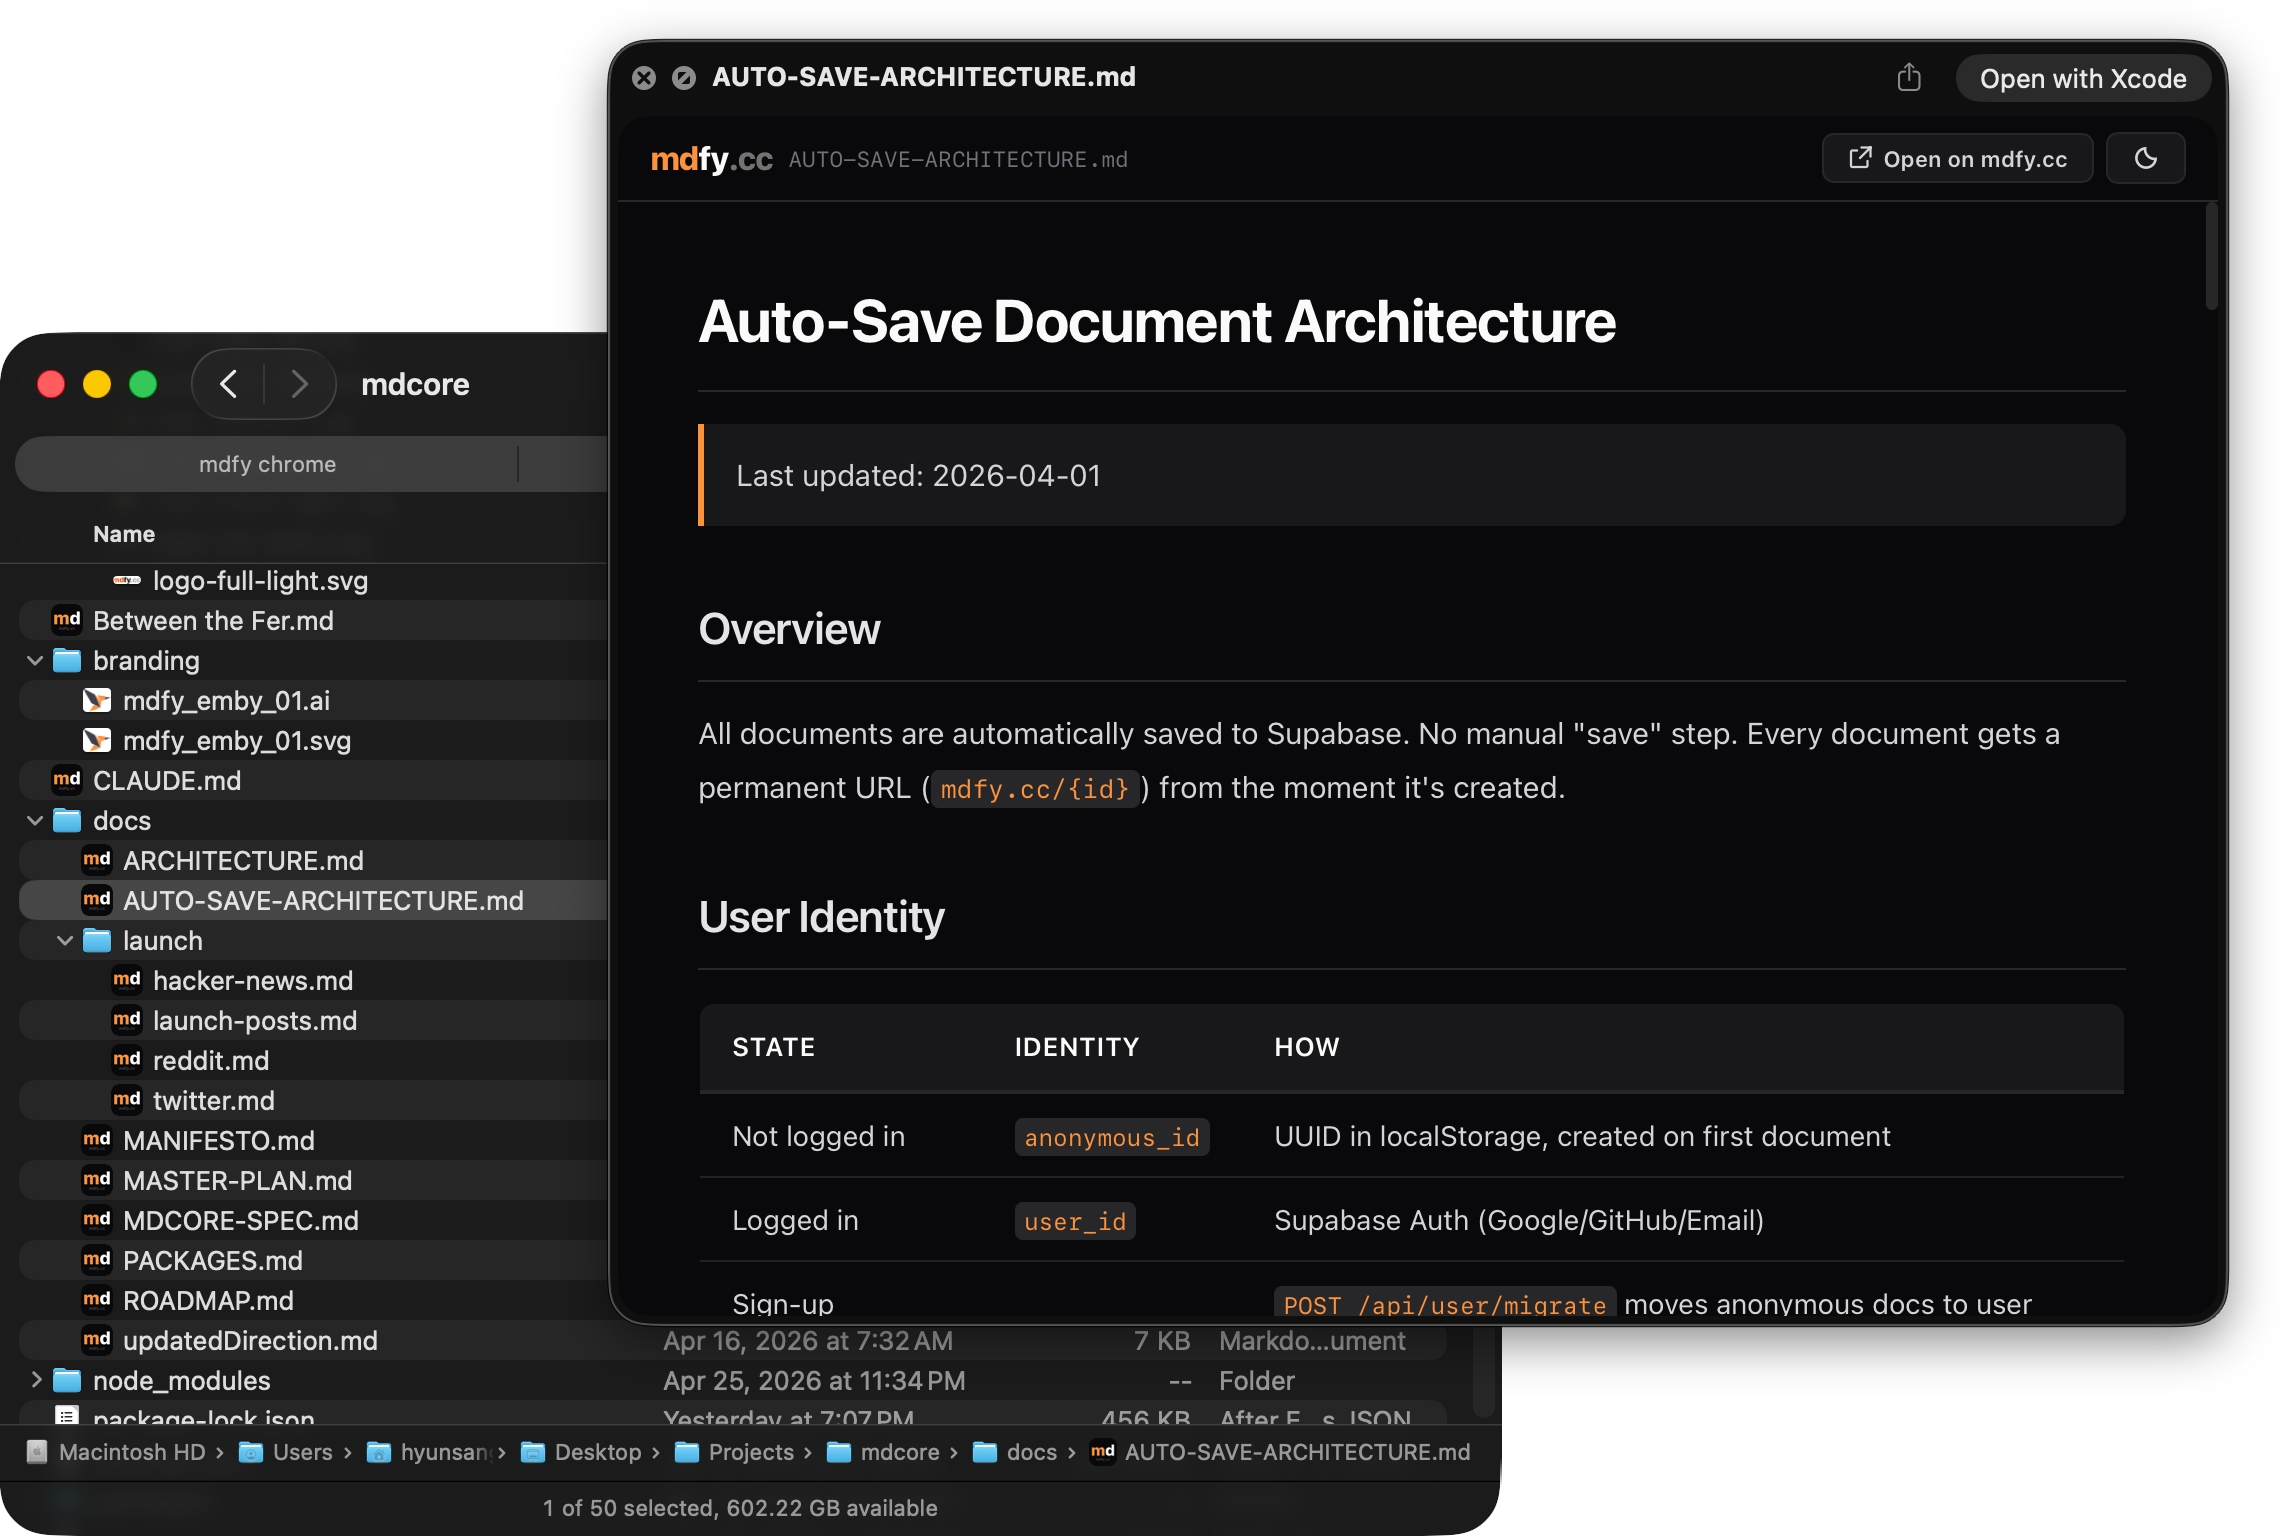Screen dimensions: 2285x1536
Task: Collapse the launch folder
Action: [x=65, y=941]
